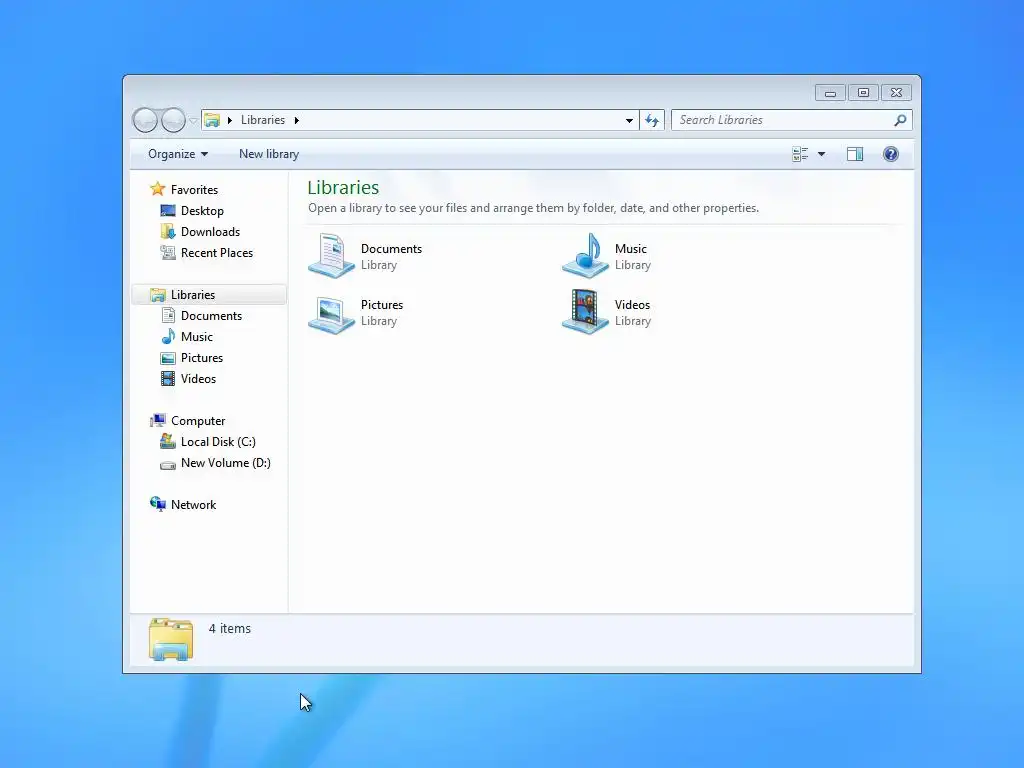The height and width of the screenshot is (768, 1024).
Task: Click the Network icon in navigation pane
Action: pyautogui.click(x=157, y=504)
